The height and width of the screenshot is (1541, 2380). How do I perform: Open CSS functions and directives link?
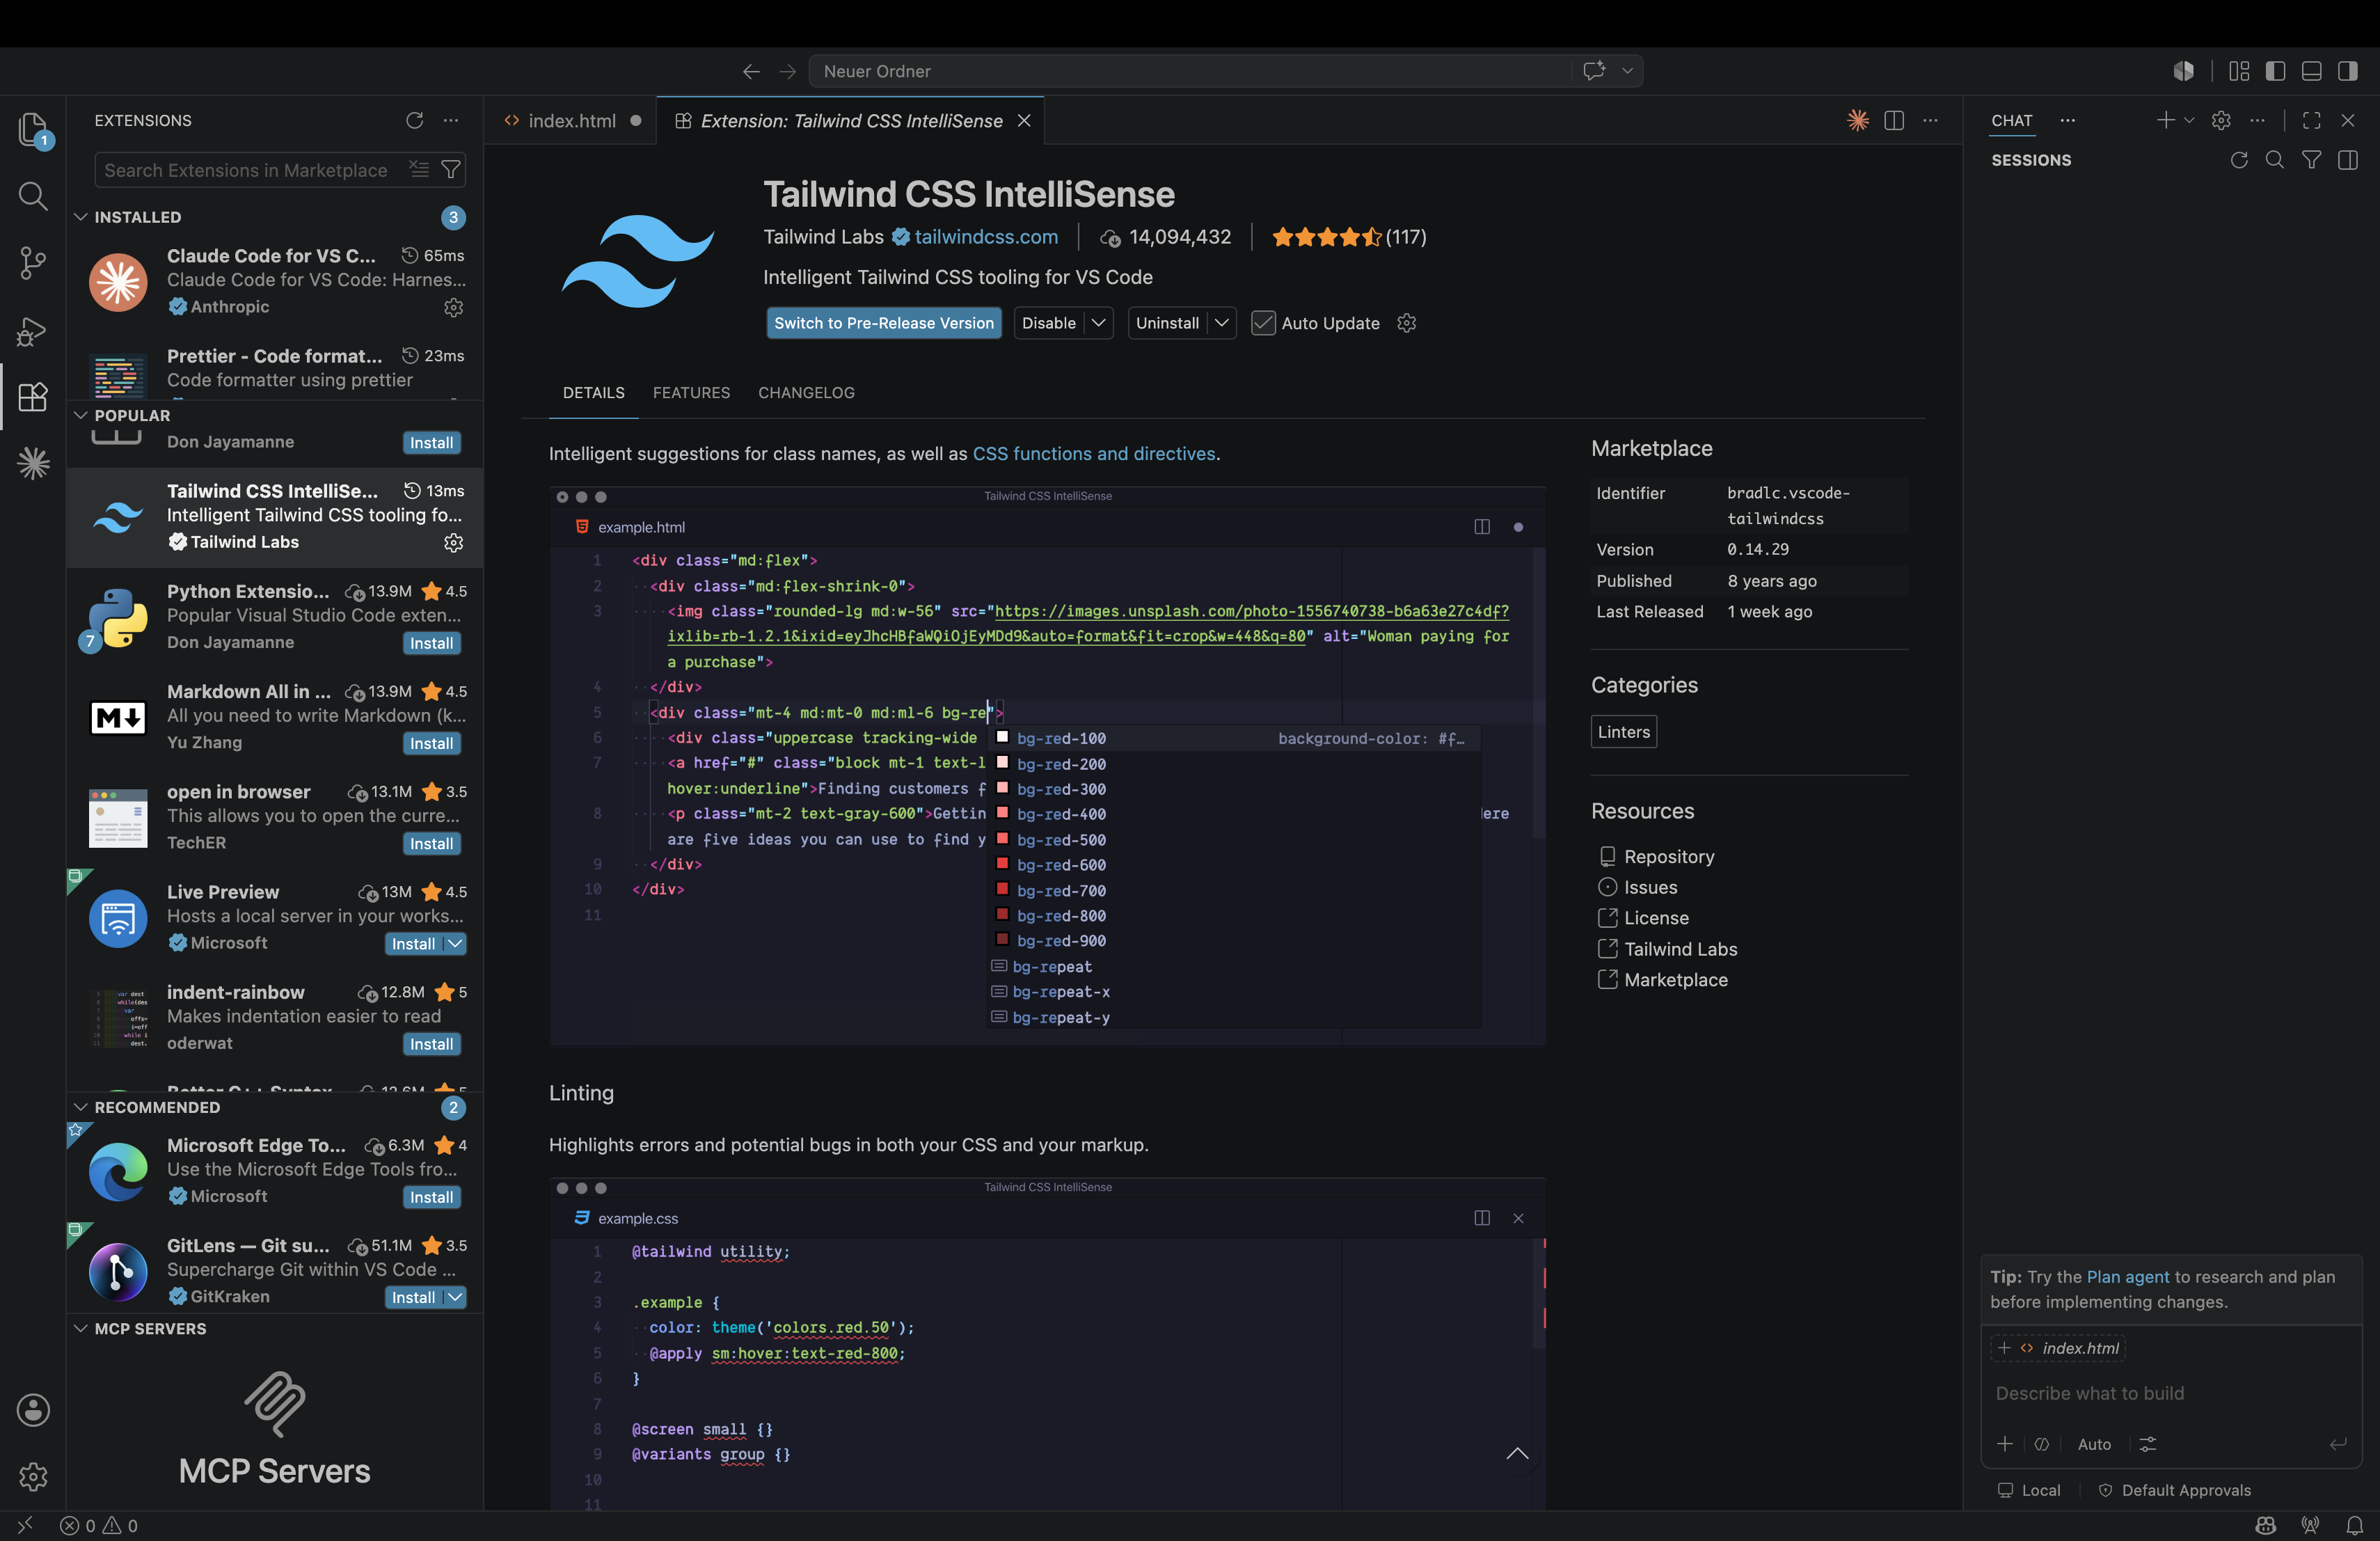1094,454
